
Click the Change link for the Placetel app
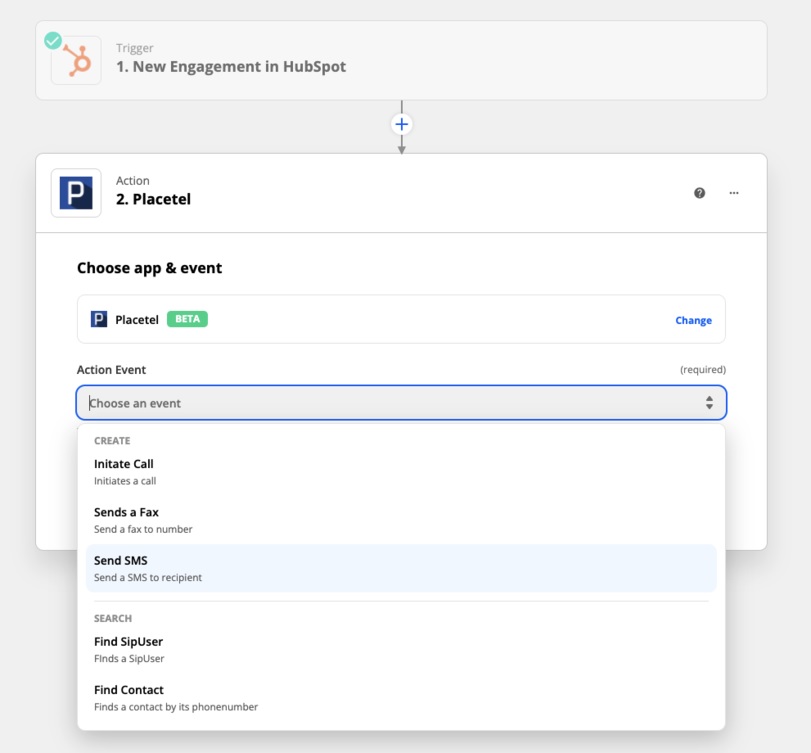click(693, 320)
